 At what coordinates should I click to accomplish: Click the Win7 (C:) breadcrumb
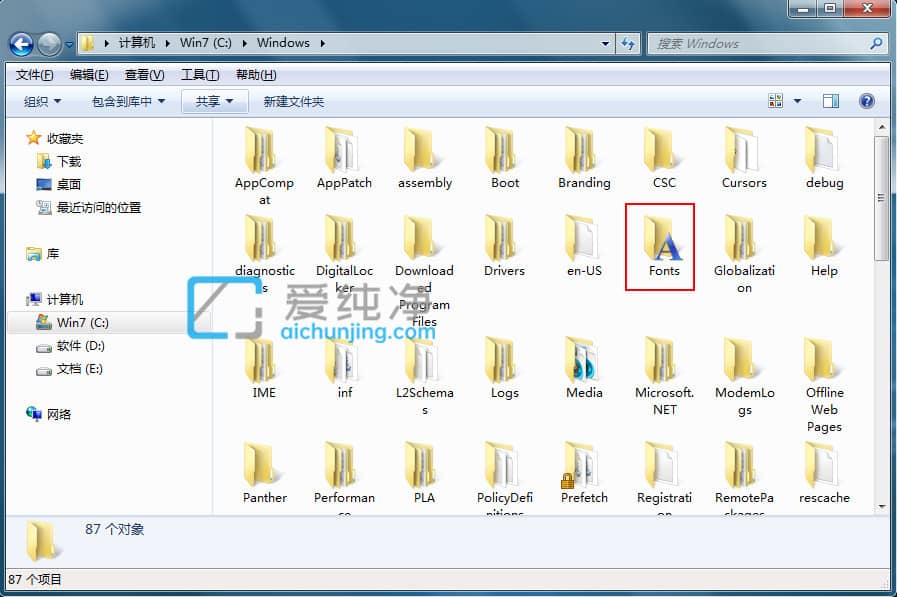tap(206, 43)
